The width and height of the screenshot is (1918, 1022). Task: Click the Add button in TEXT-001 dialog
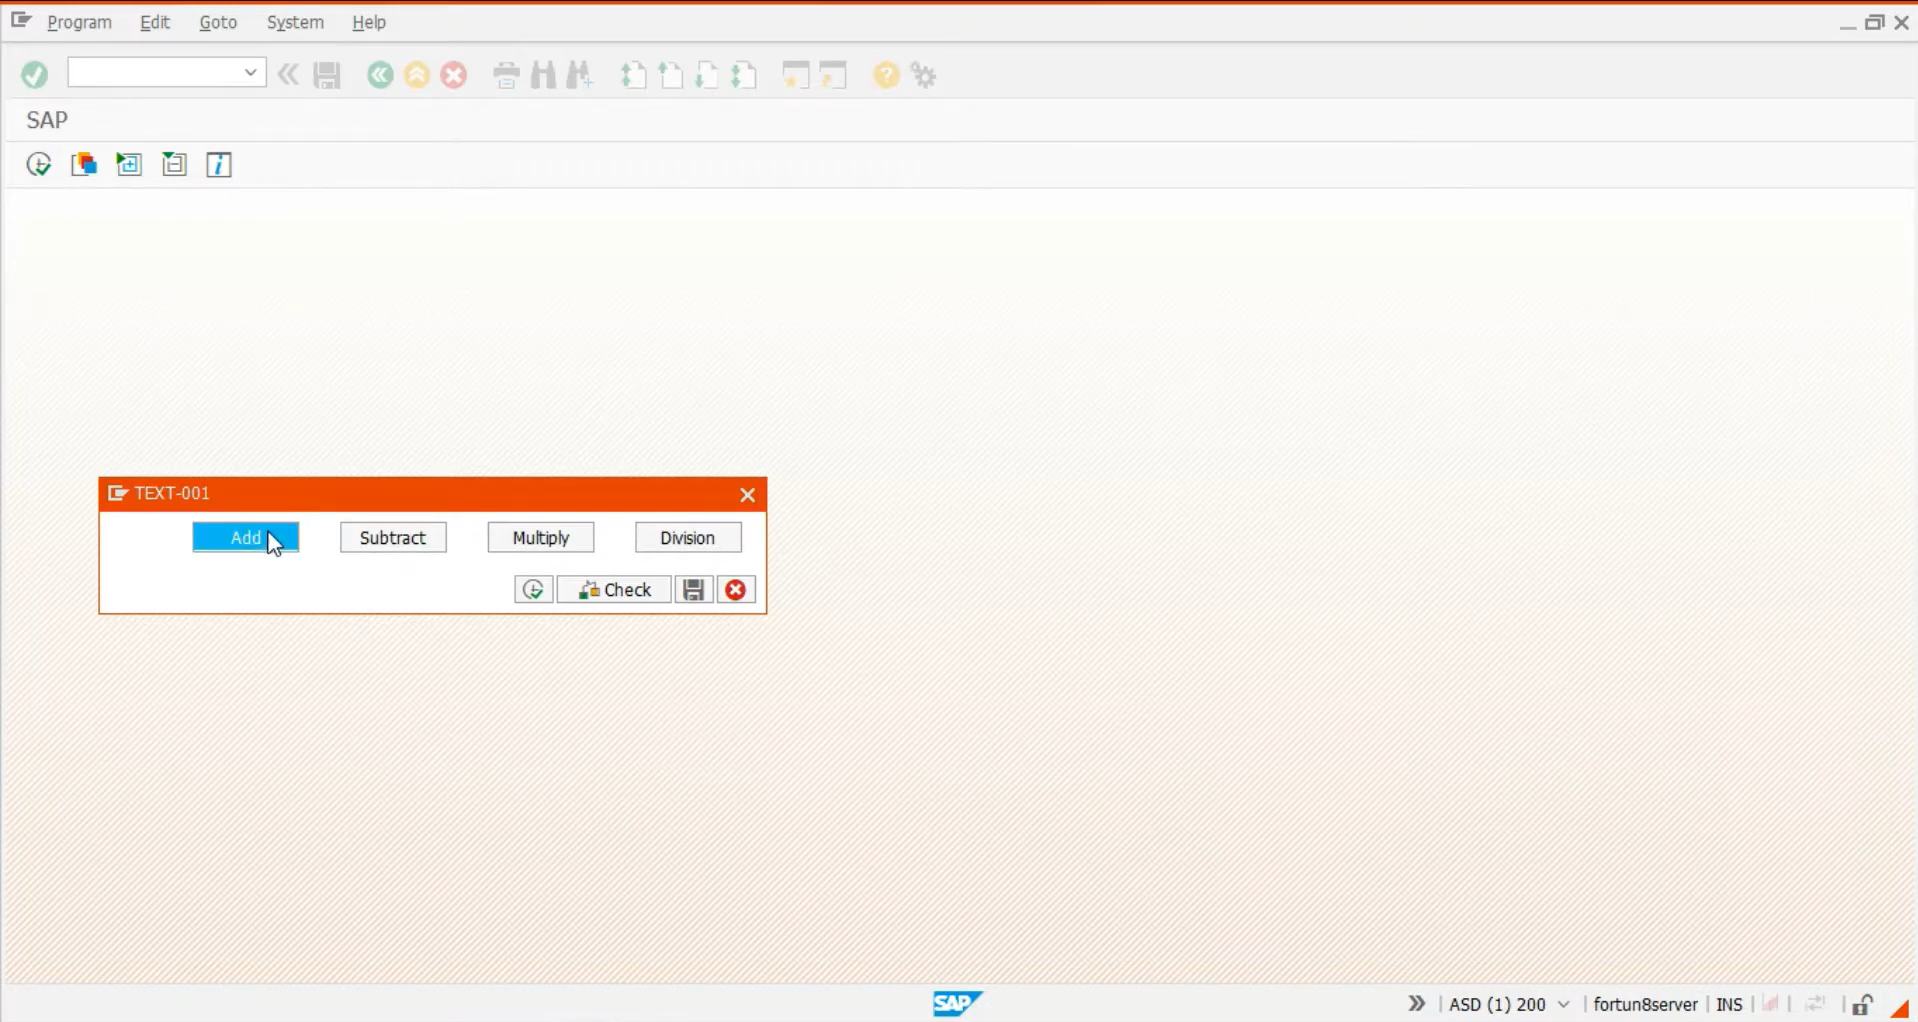click(246, 538)
